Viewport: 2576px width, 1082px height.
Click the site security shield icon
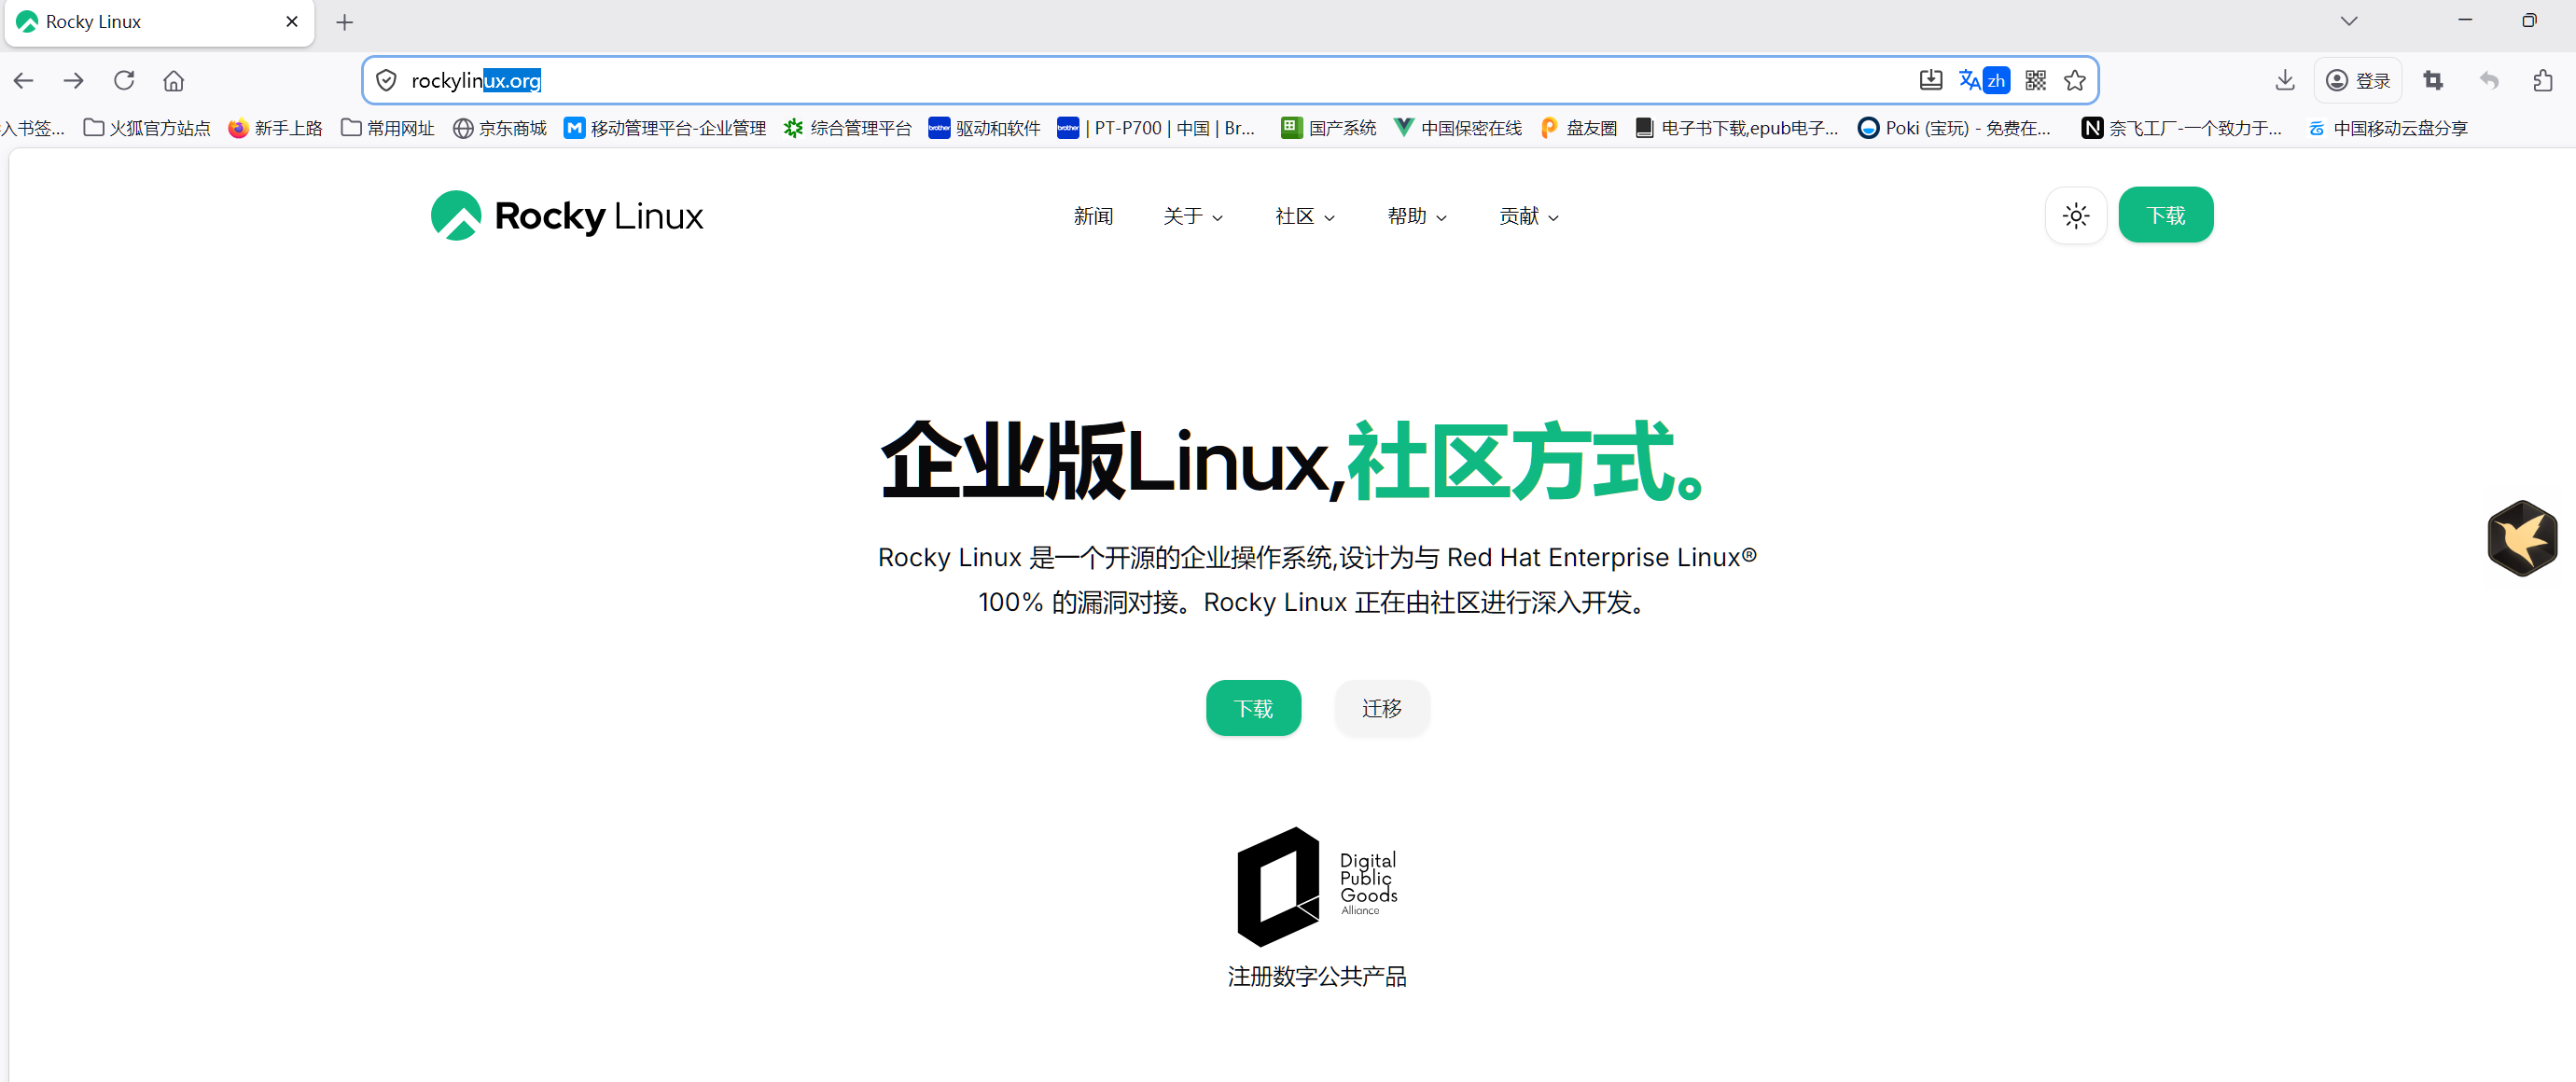click(386, 80)
